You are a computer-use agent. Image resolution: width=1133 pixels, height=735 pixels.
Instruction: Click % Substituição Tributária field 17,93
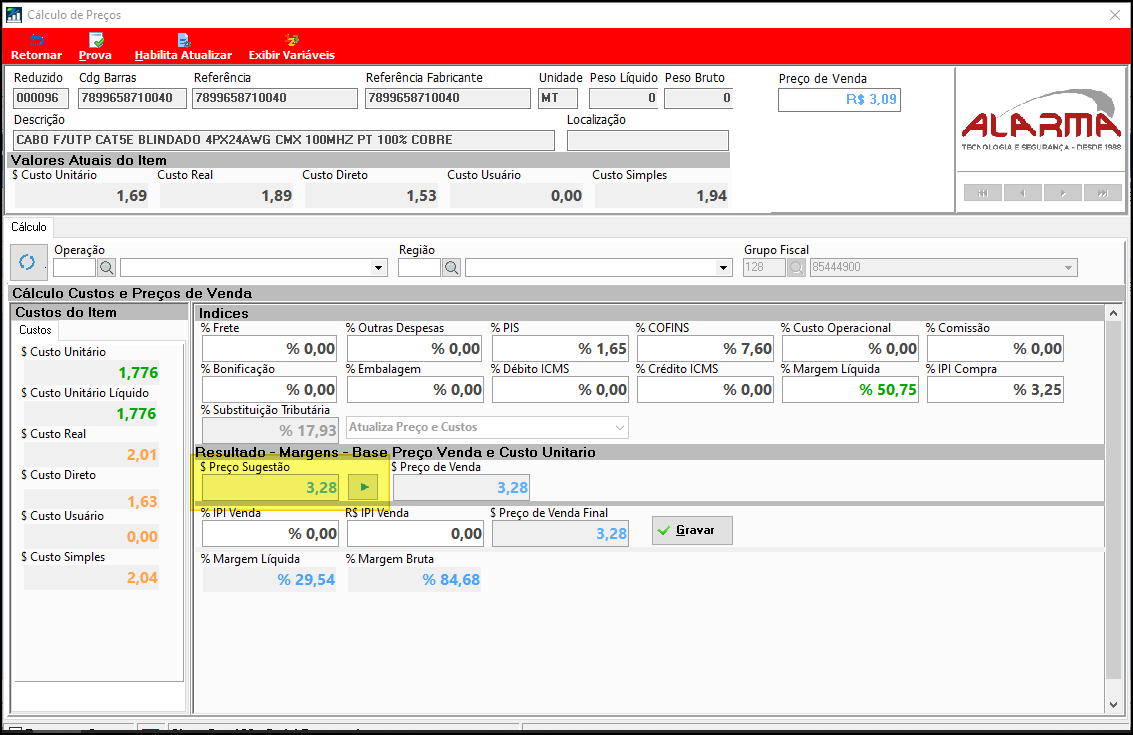pos(270,431)
